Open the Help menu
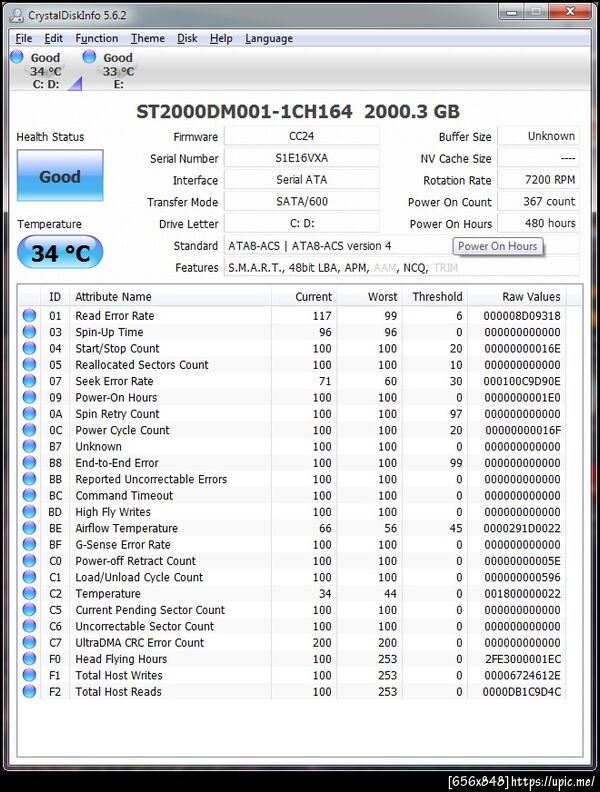This screenshot has width=600, height=792. coord(221,38)
